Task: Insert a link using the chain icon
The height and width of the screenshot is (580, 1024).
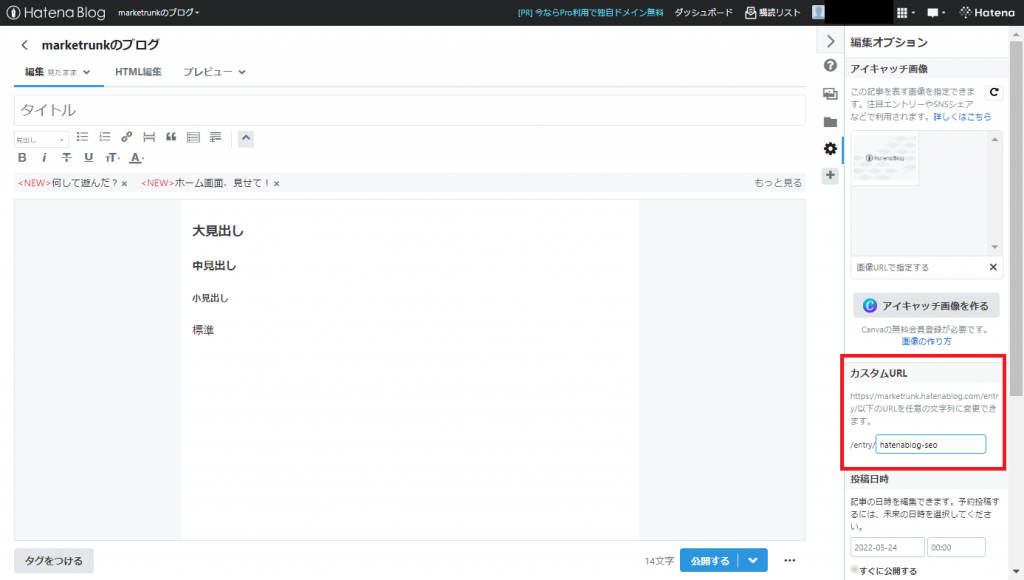Action: tap(126, 137)
